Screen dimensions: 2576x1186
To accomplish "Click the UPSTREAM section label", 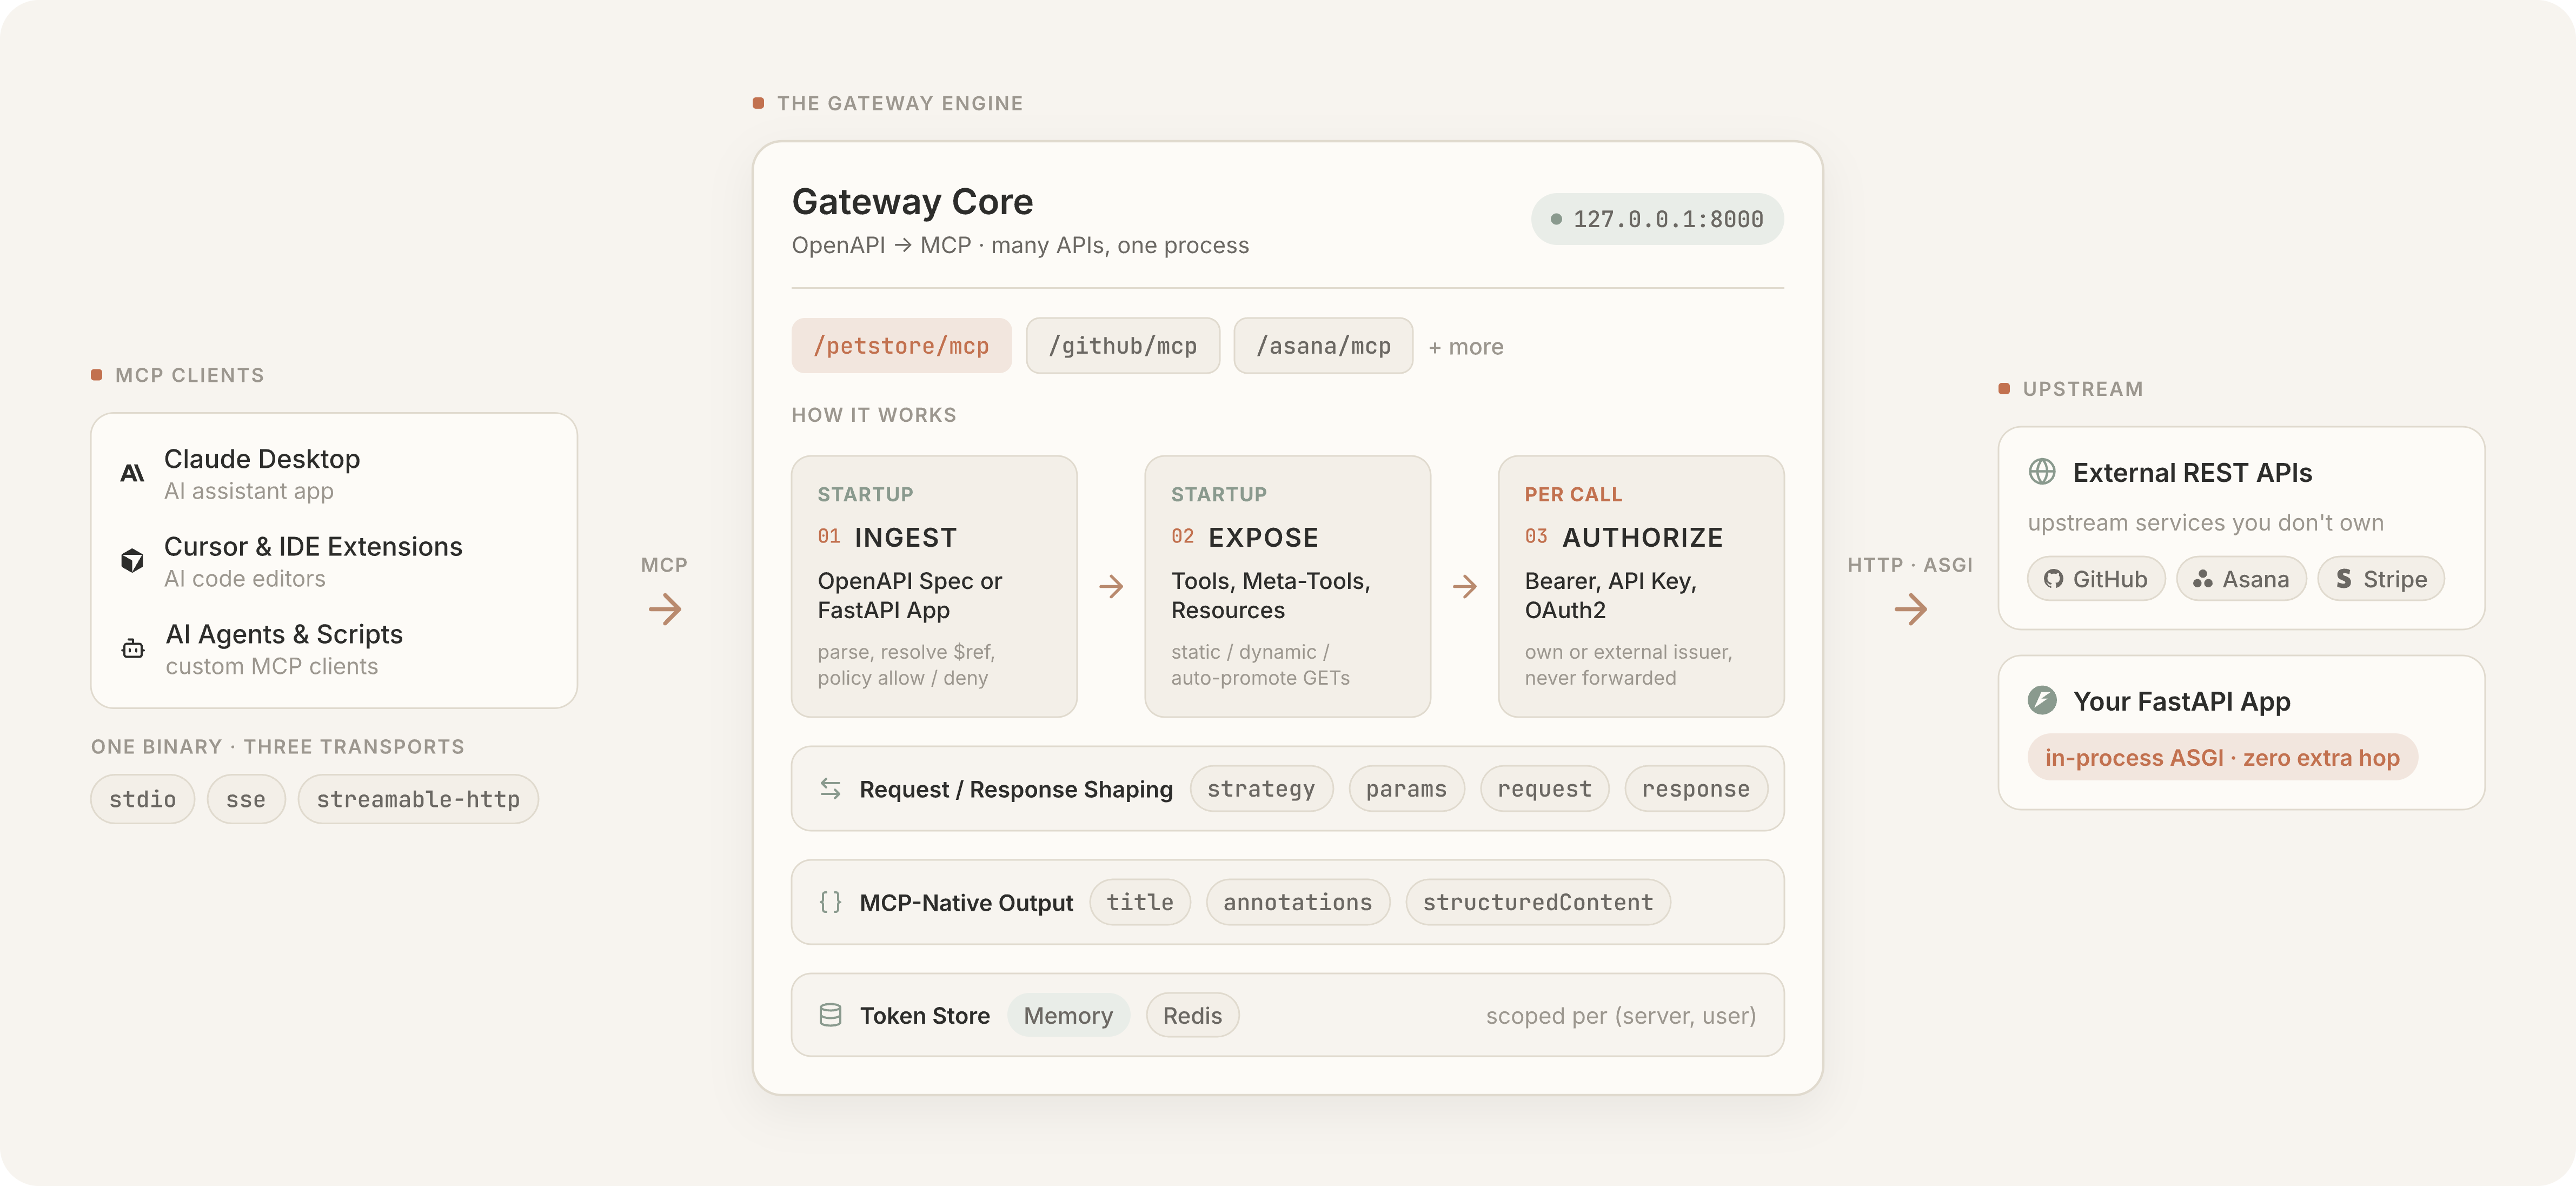I will click(2082, 389).
